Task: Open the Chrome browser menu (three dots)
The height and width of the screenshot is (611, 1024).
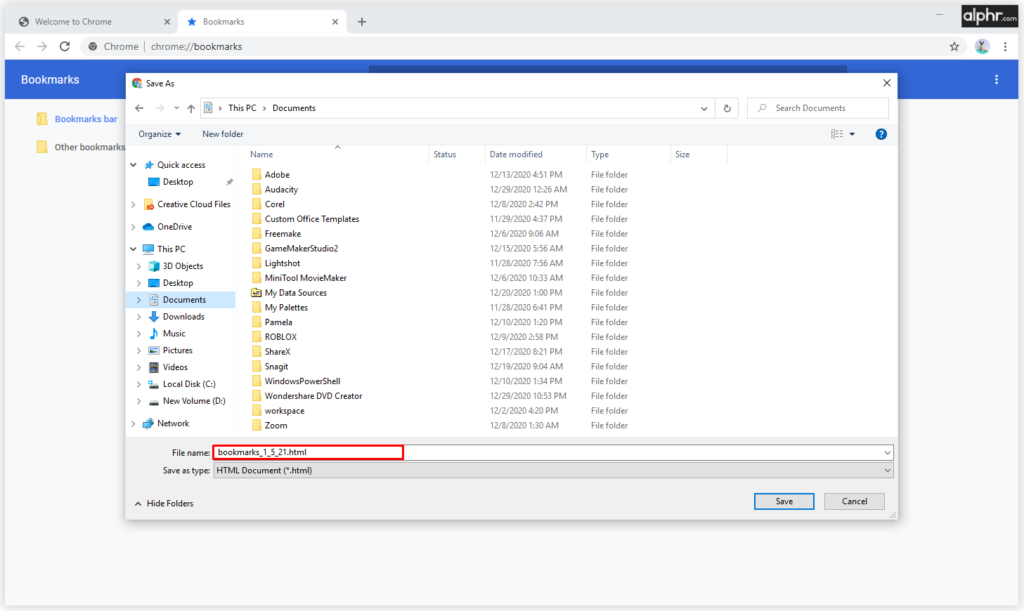Action: click(1005, 45)
